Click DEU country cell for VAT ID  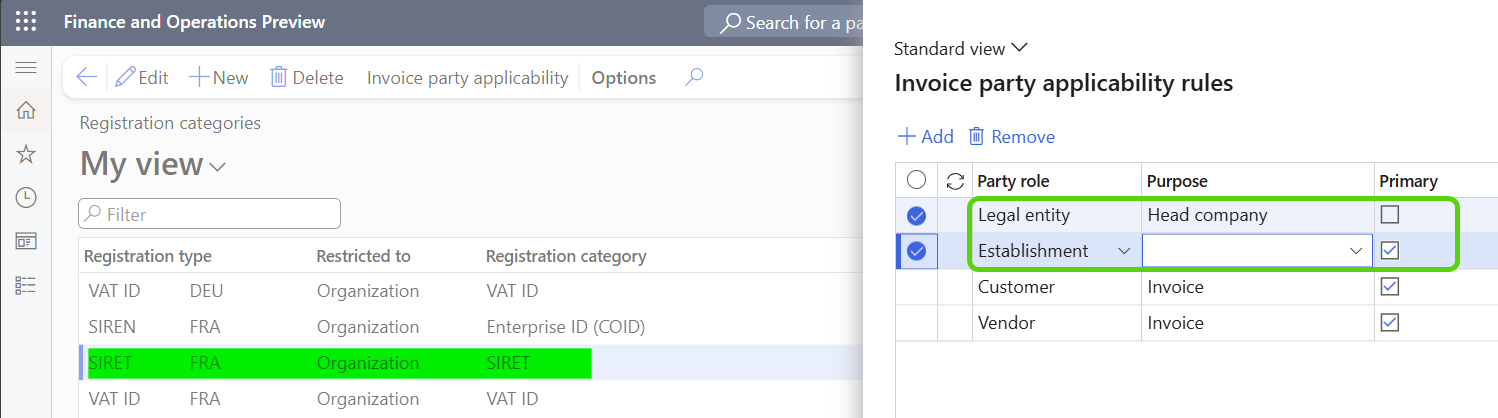click(x=206, y=291)
